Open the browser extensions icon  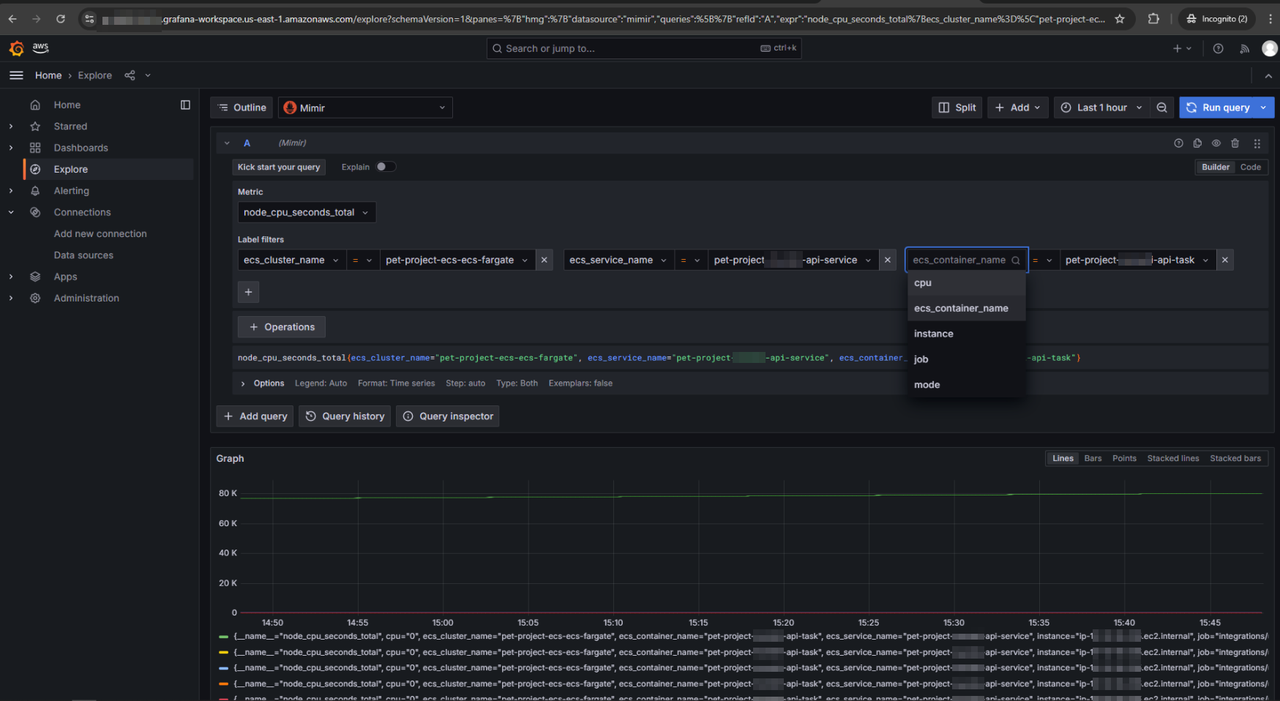coord(1153,18)
